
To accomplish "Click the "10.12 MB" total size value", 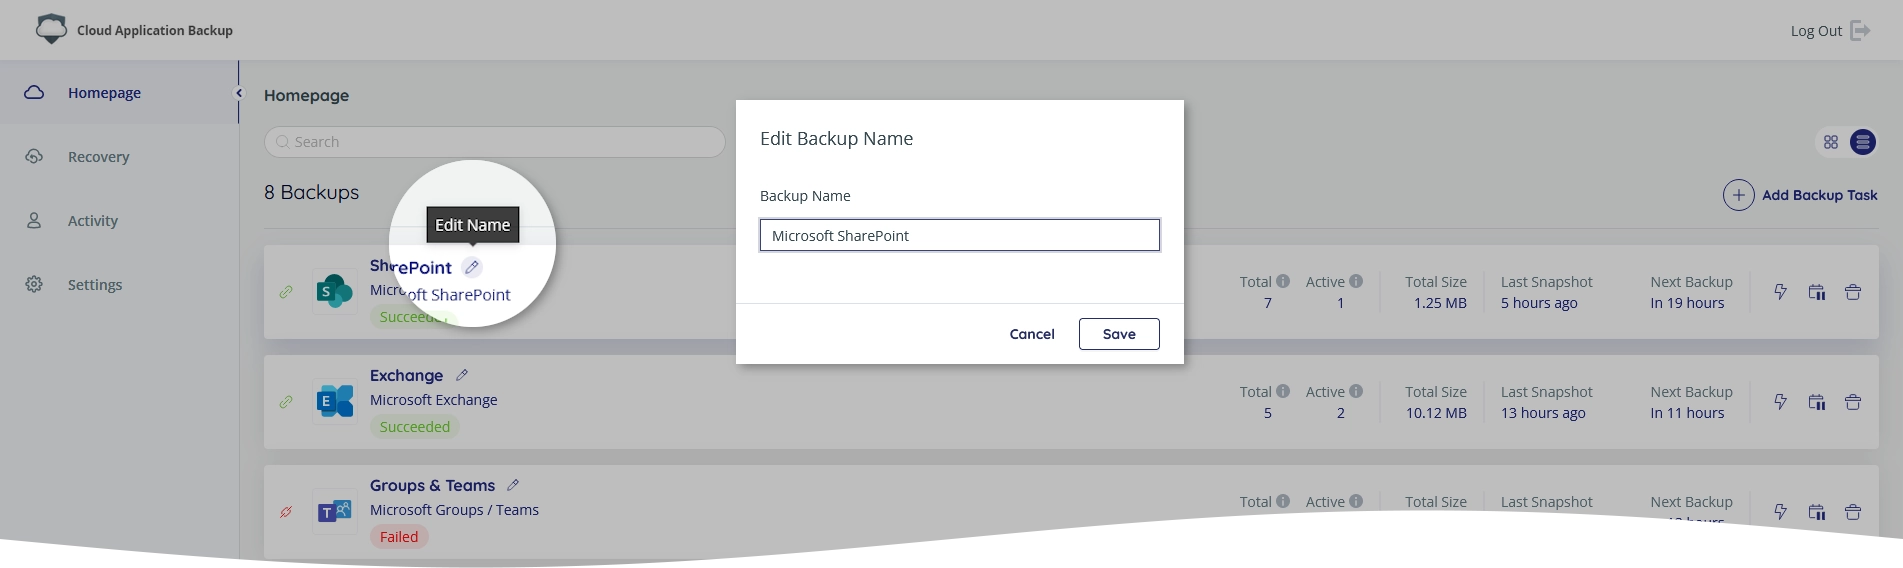I will [x=1436, y=413].
